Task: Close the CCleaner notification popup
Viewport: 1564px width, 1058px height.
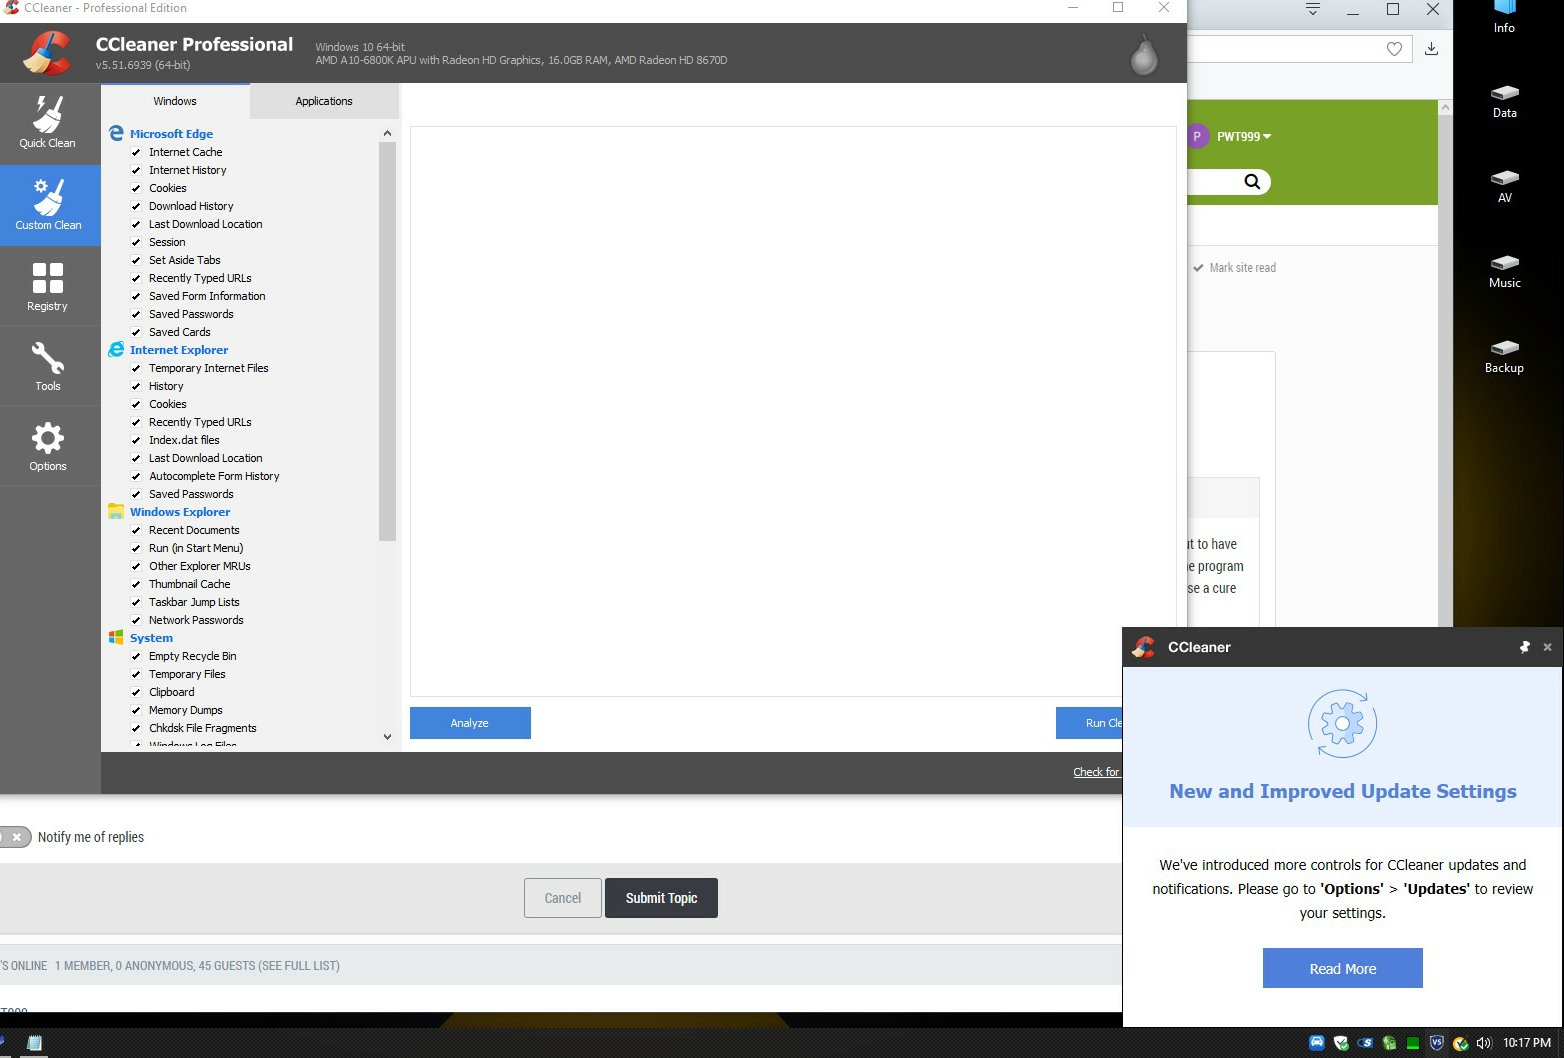Action: point(1547,647)
